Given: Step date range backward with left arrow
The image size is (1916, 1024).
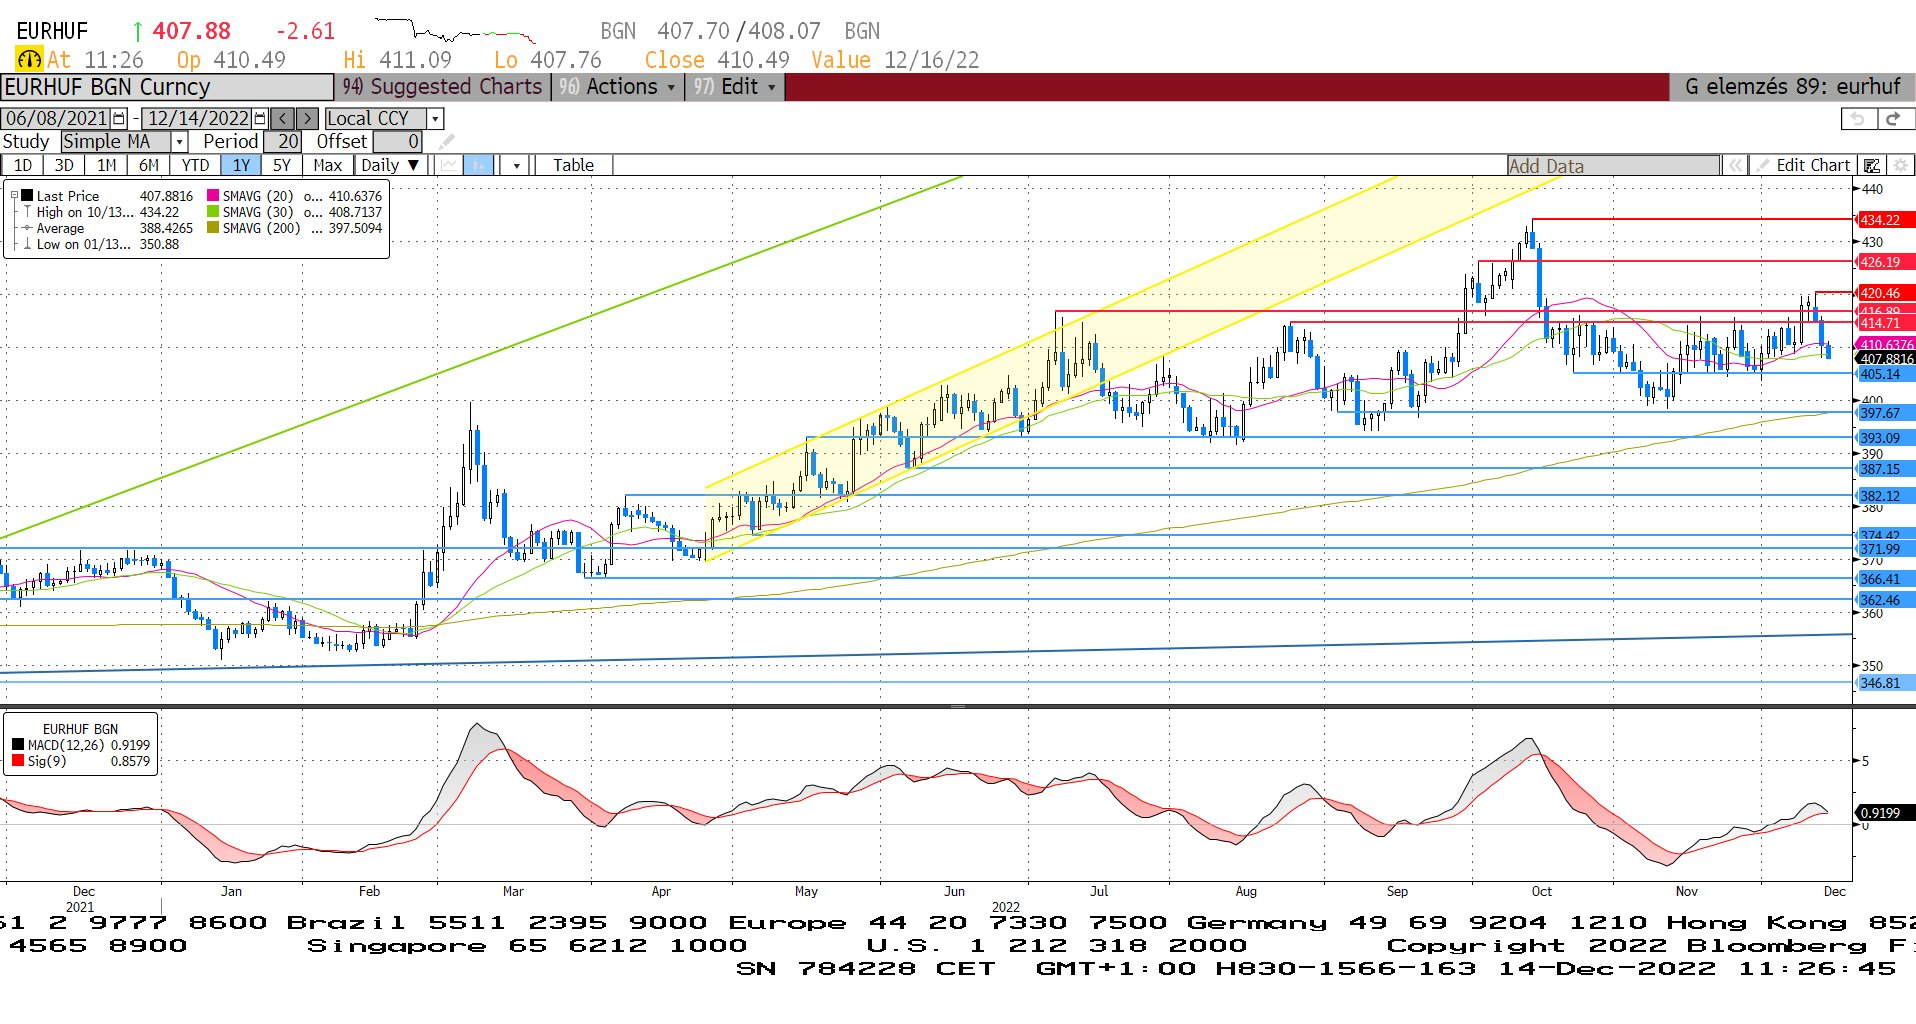Looking at the screenshot, I should click(x=283, y=118).
